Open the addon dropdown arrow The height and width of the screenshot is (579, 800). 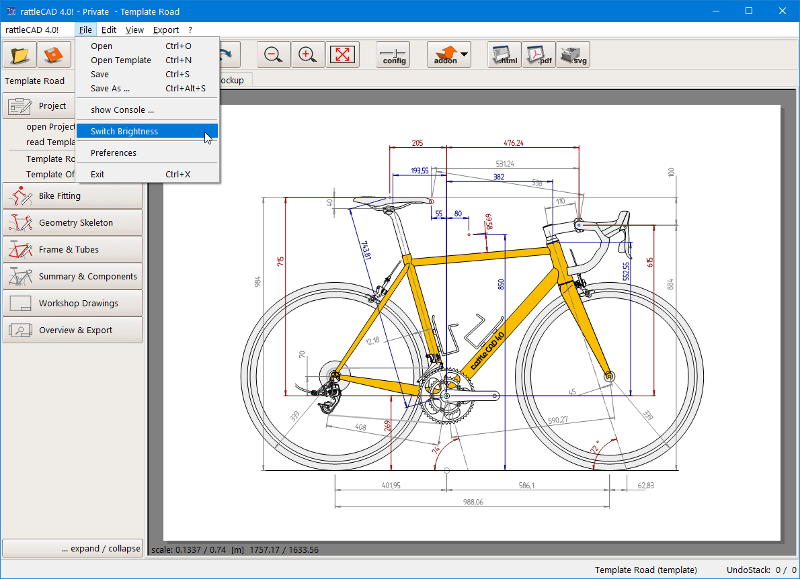coord(464,54)
